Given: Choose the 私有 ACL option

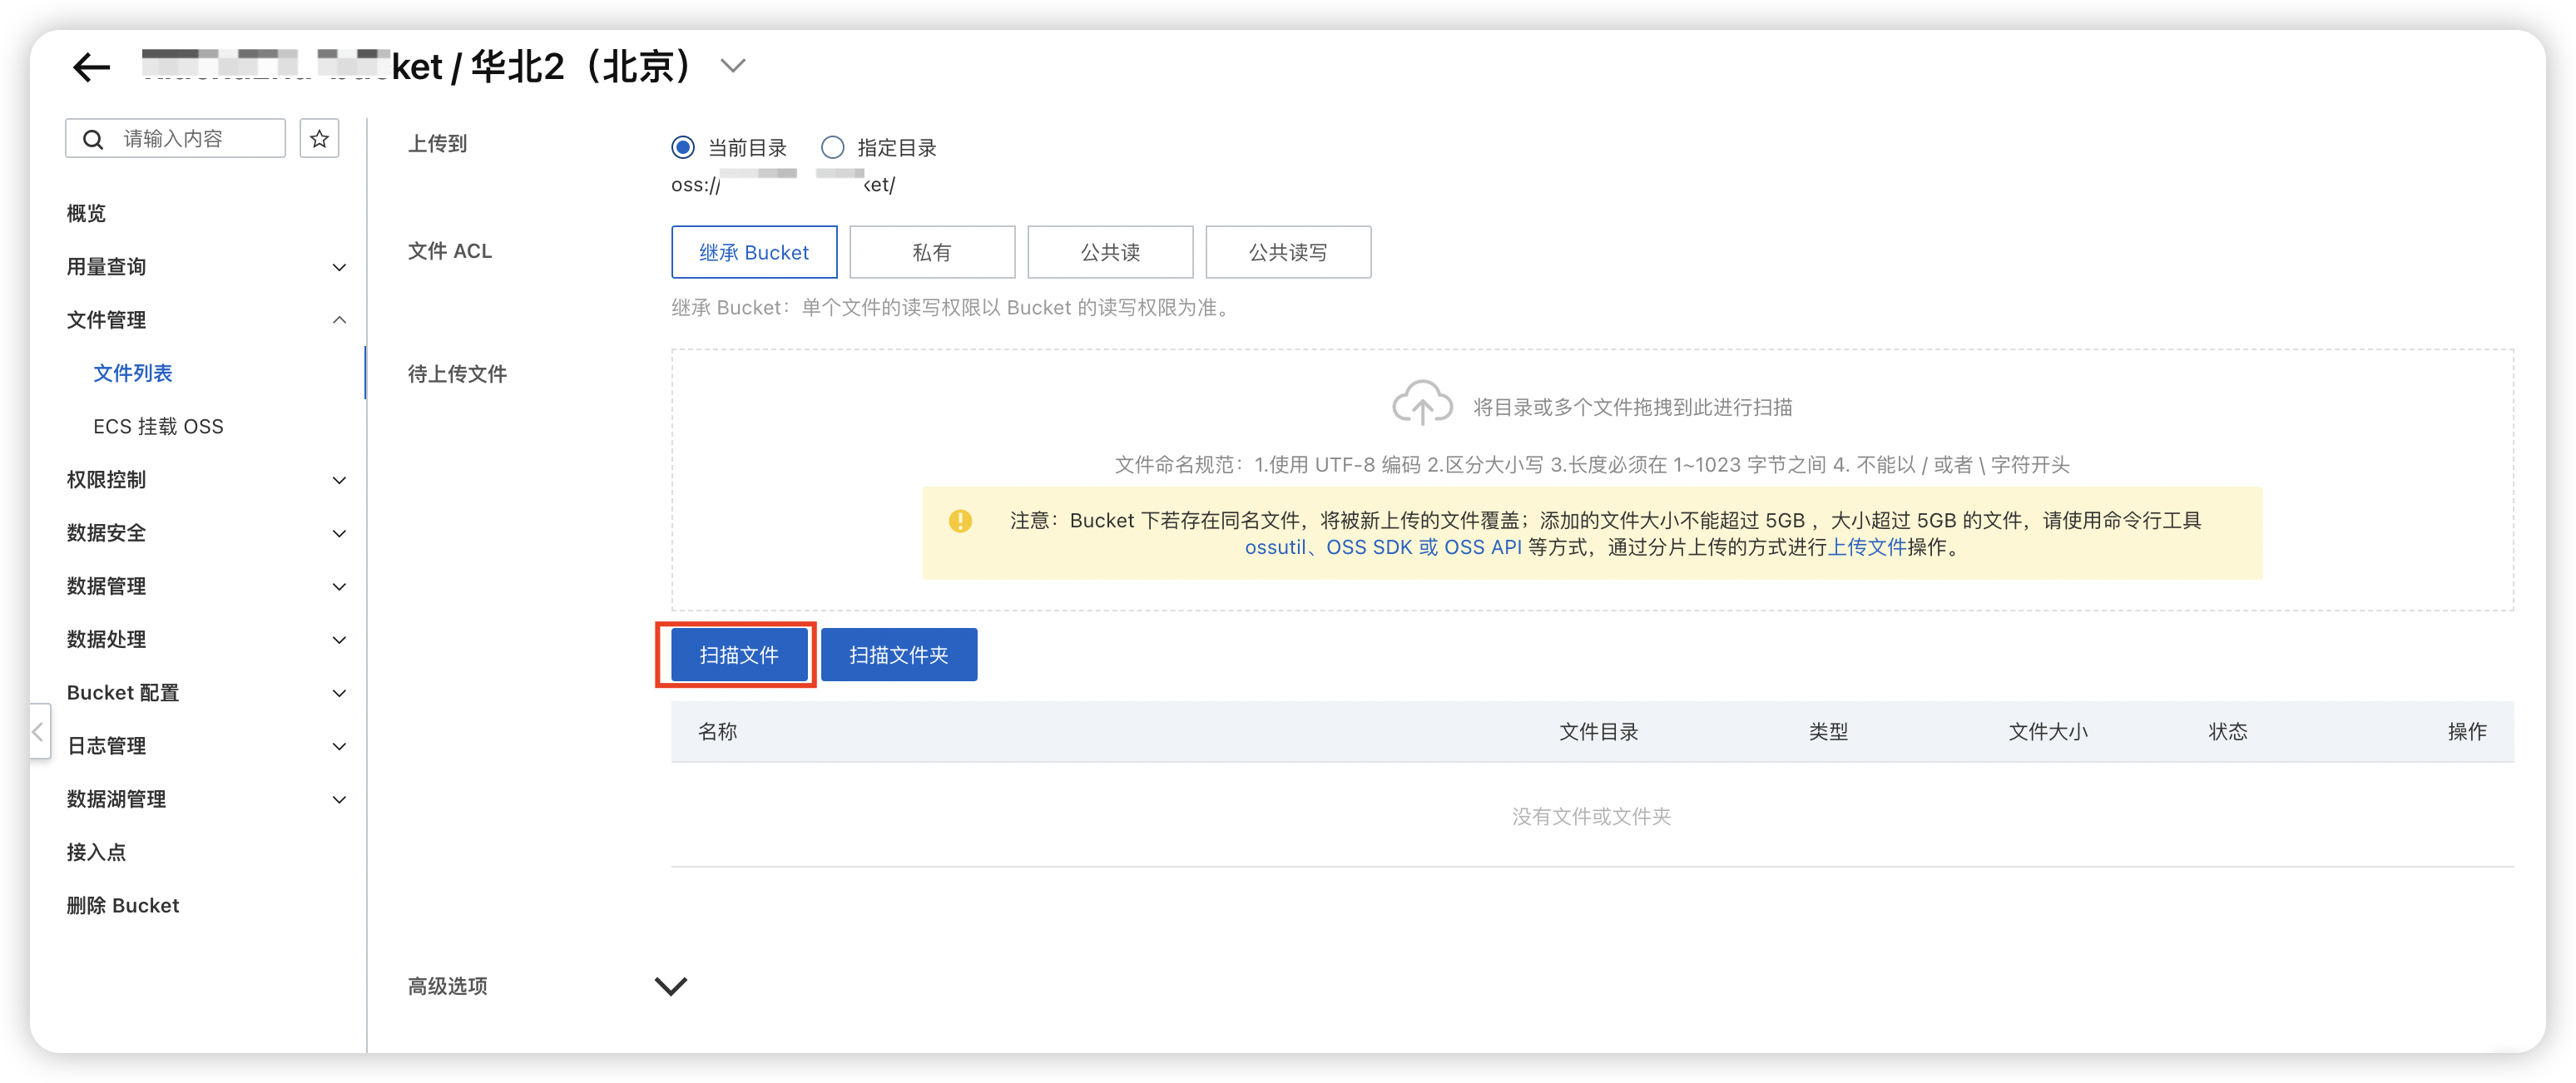Looking at the screenshot, I should coord(931,252).
